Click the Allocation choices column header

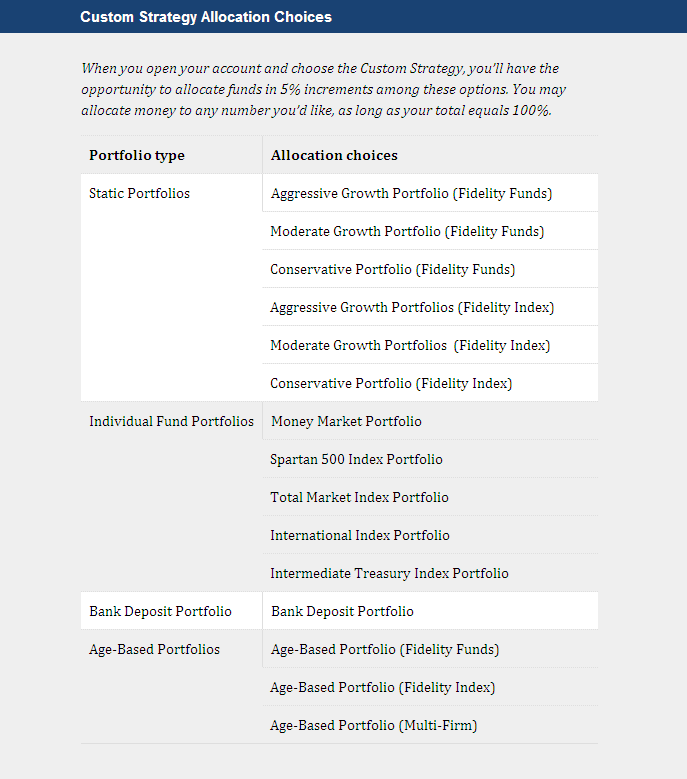pyautogui.click(x=334, y=155)
